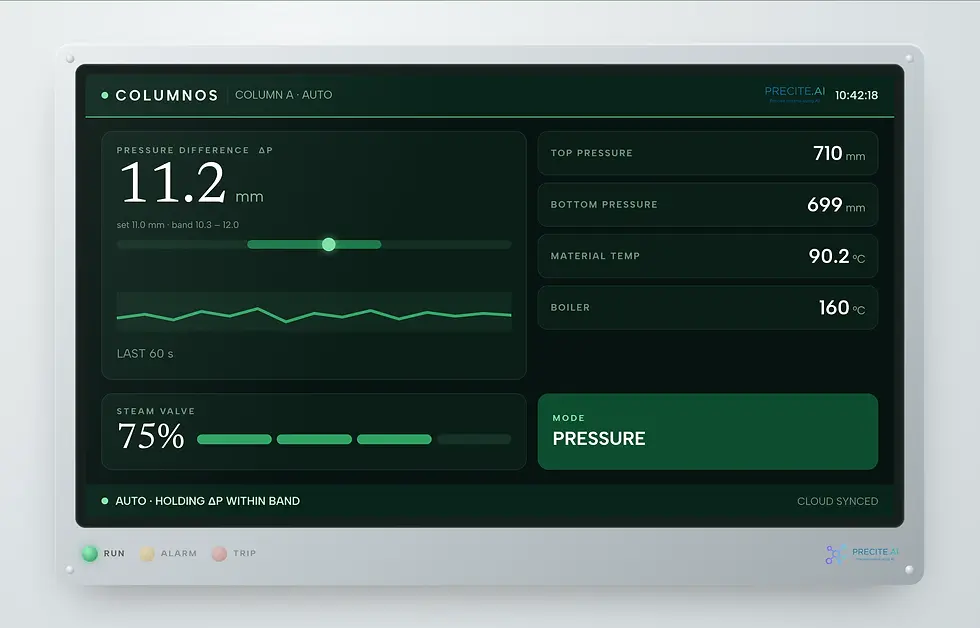Click the yellow ALARM indicator light
This screenshot has height=628, width=980.
coord(148,553)
